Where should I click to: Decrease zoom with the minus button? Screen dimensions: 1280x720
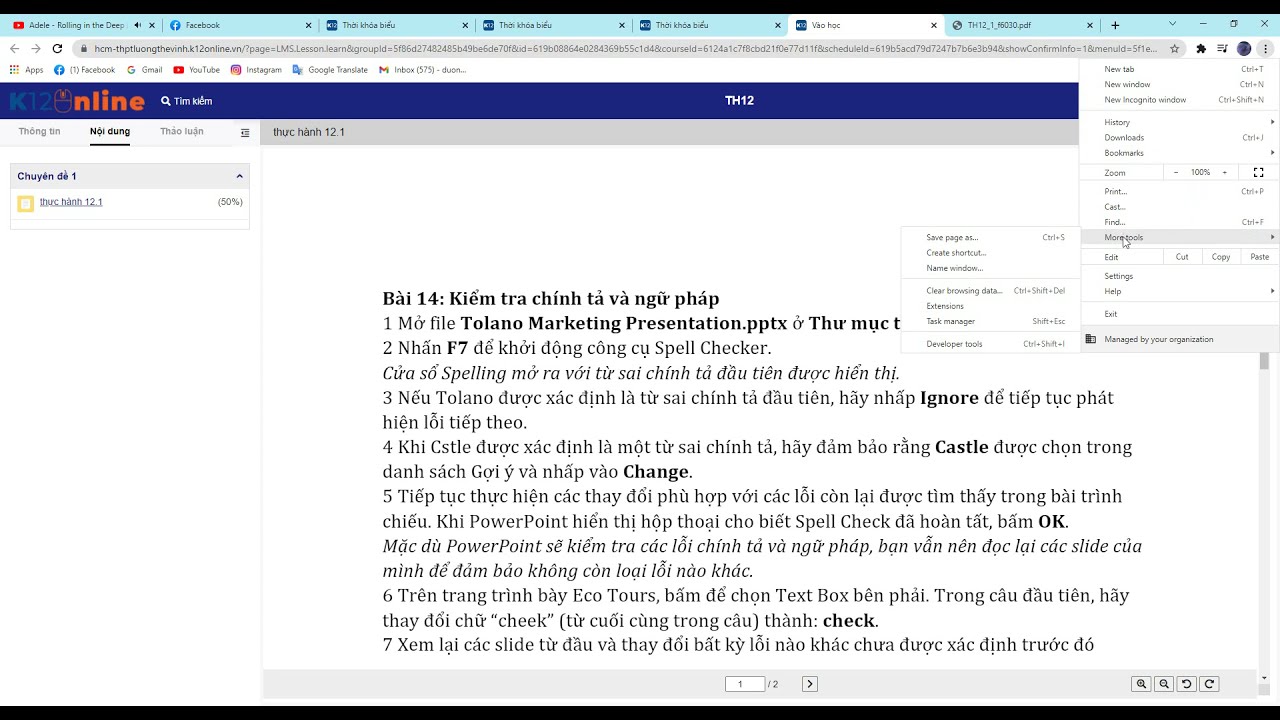click(x=1176, y=172)
